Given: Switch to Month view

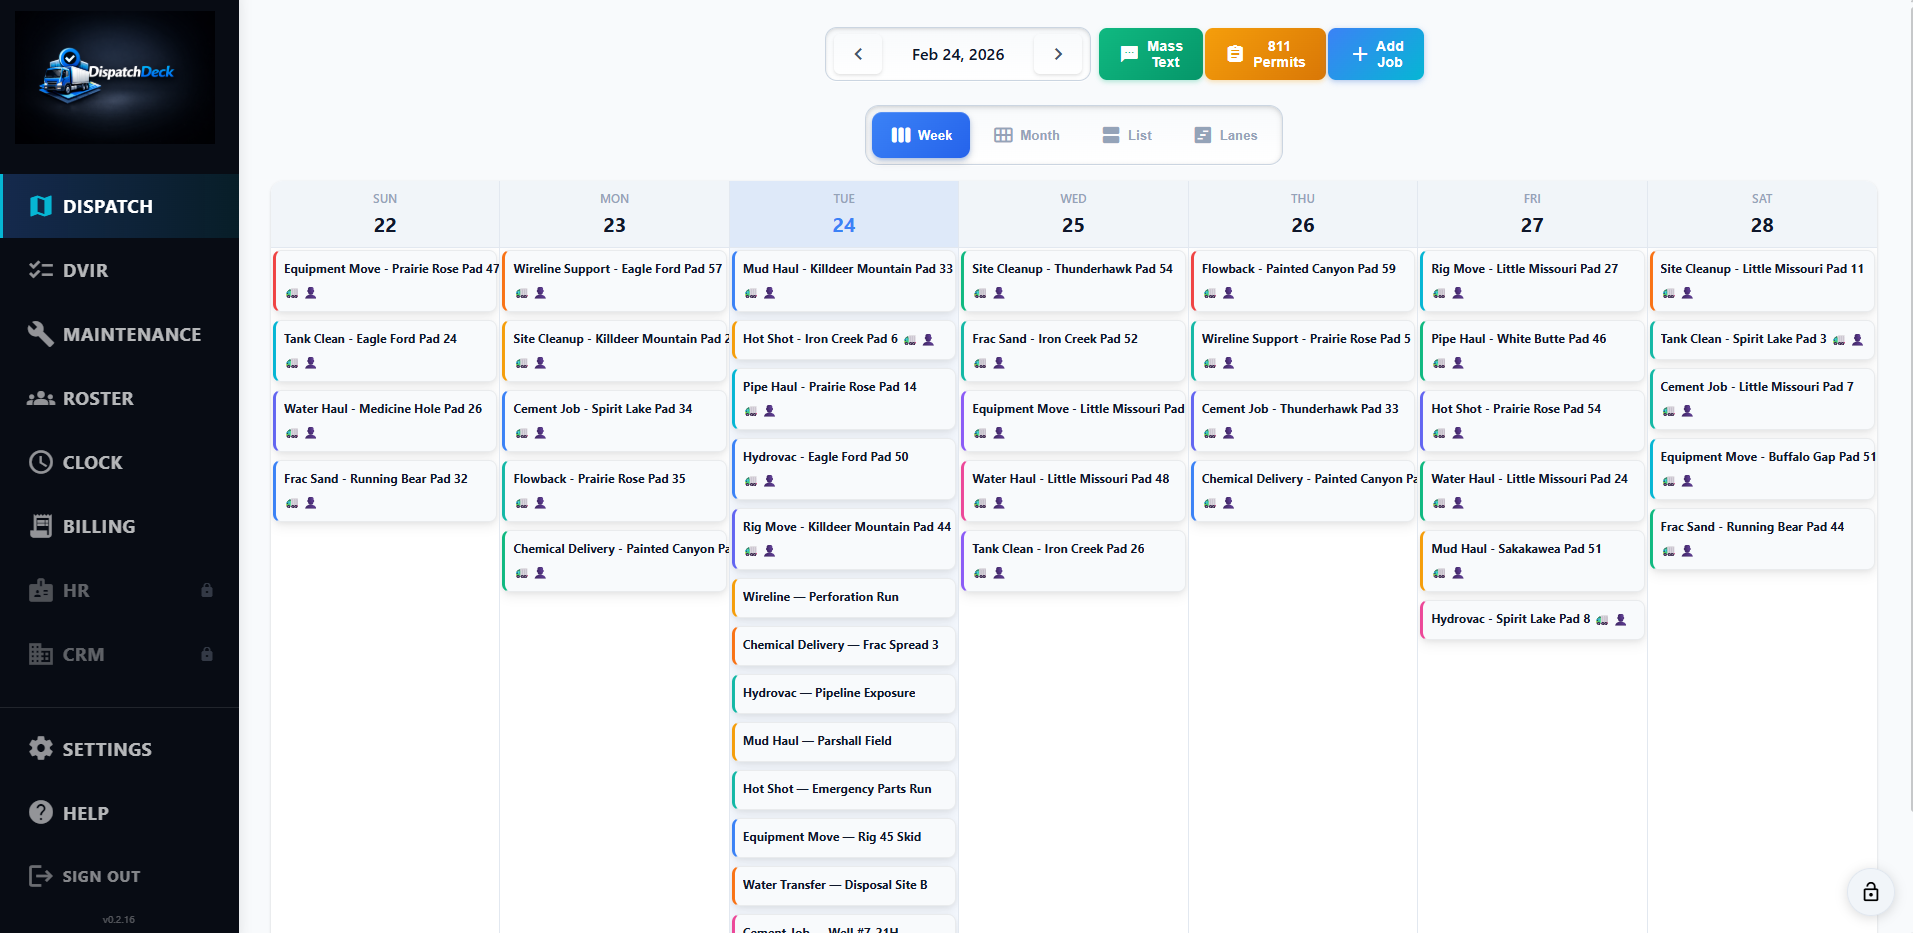Looking at the screenshot, I should [x=1027, y=135].
